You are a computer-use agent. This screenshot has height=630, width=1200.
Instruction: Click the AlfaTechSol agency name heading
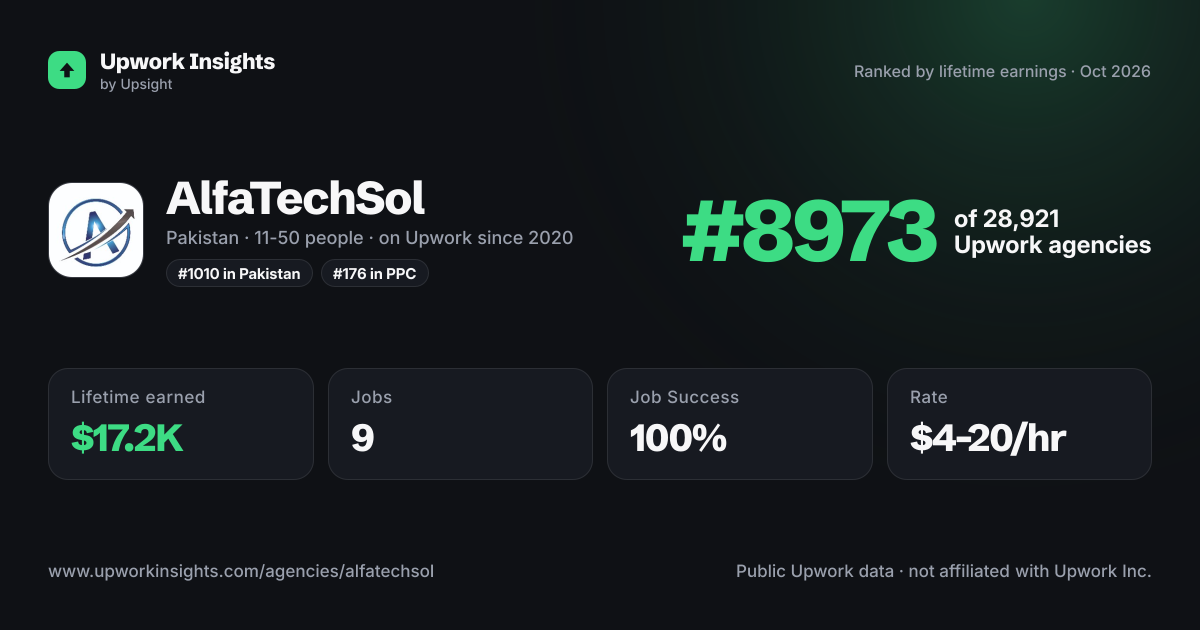tap(295, 199)
